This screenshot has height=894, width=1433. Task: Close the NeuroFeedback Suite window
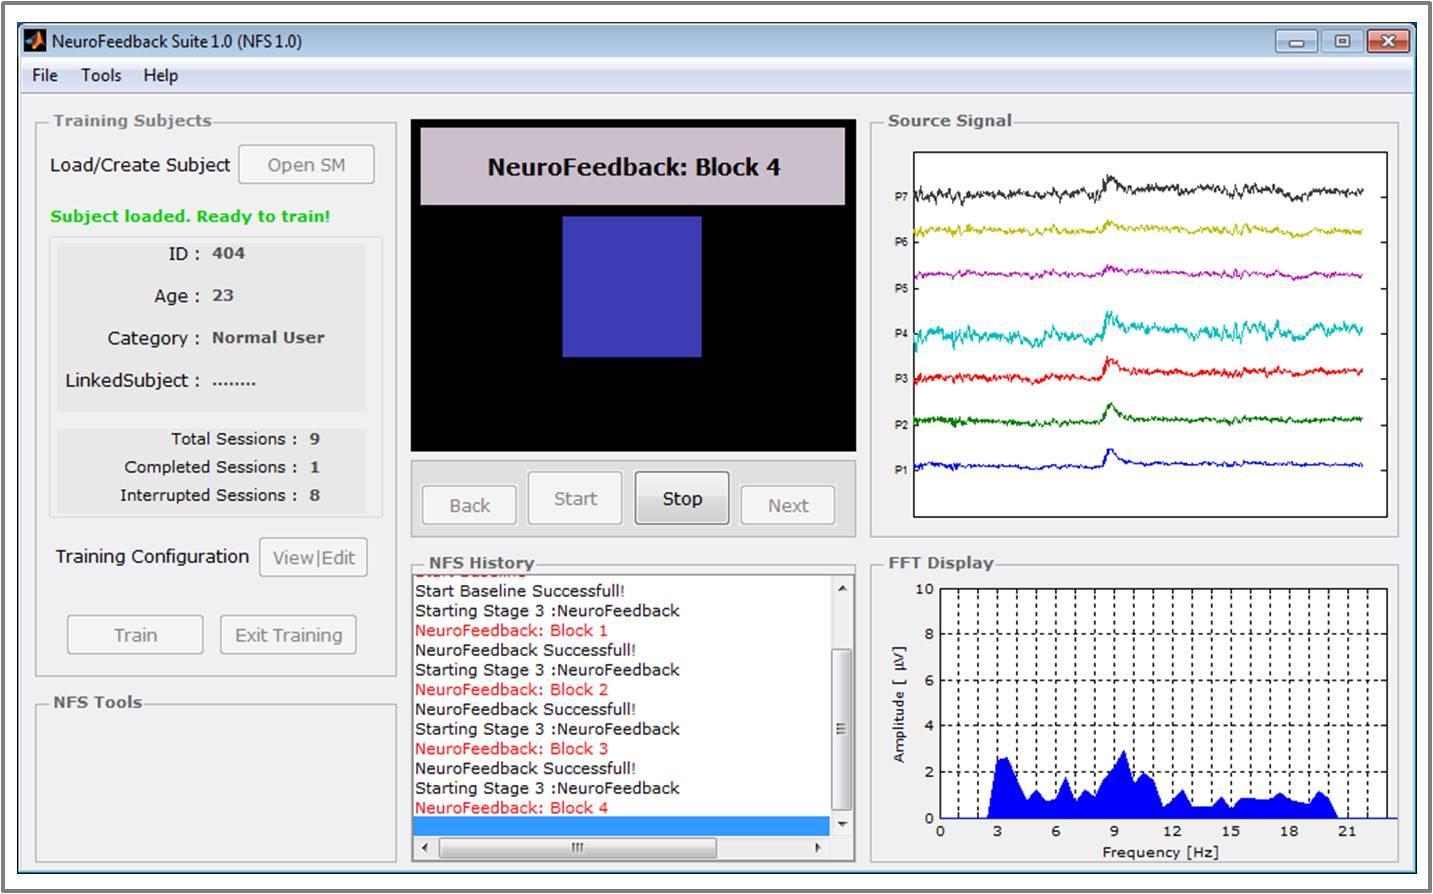[x=1388, y=42]
